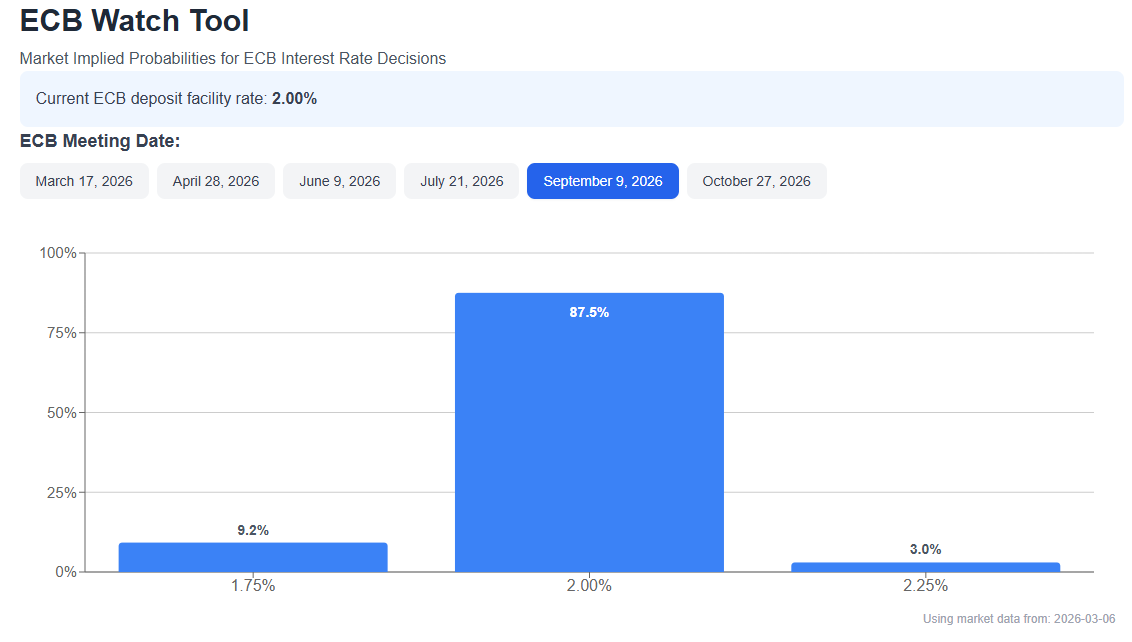Click the 2.00% x-axis label
Screen dimensions: 1132x642
[589, 586]
